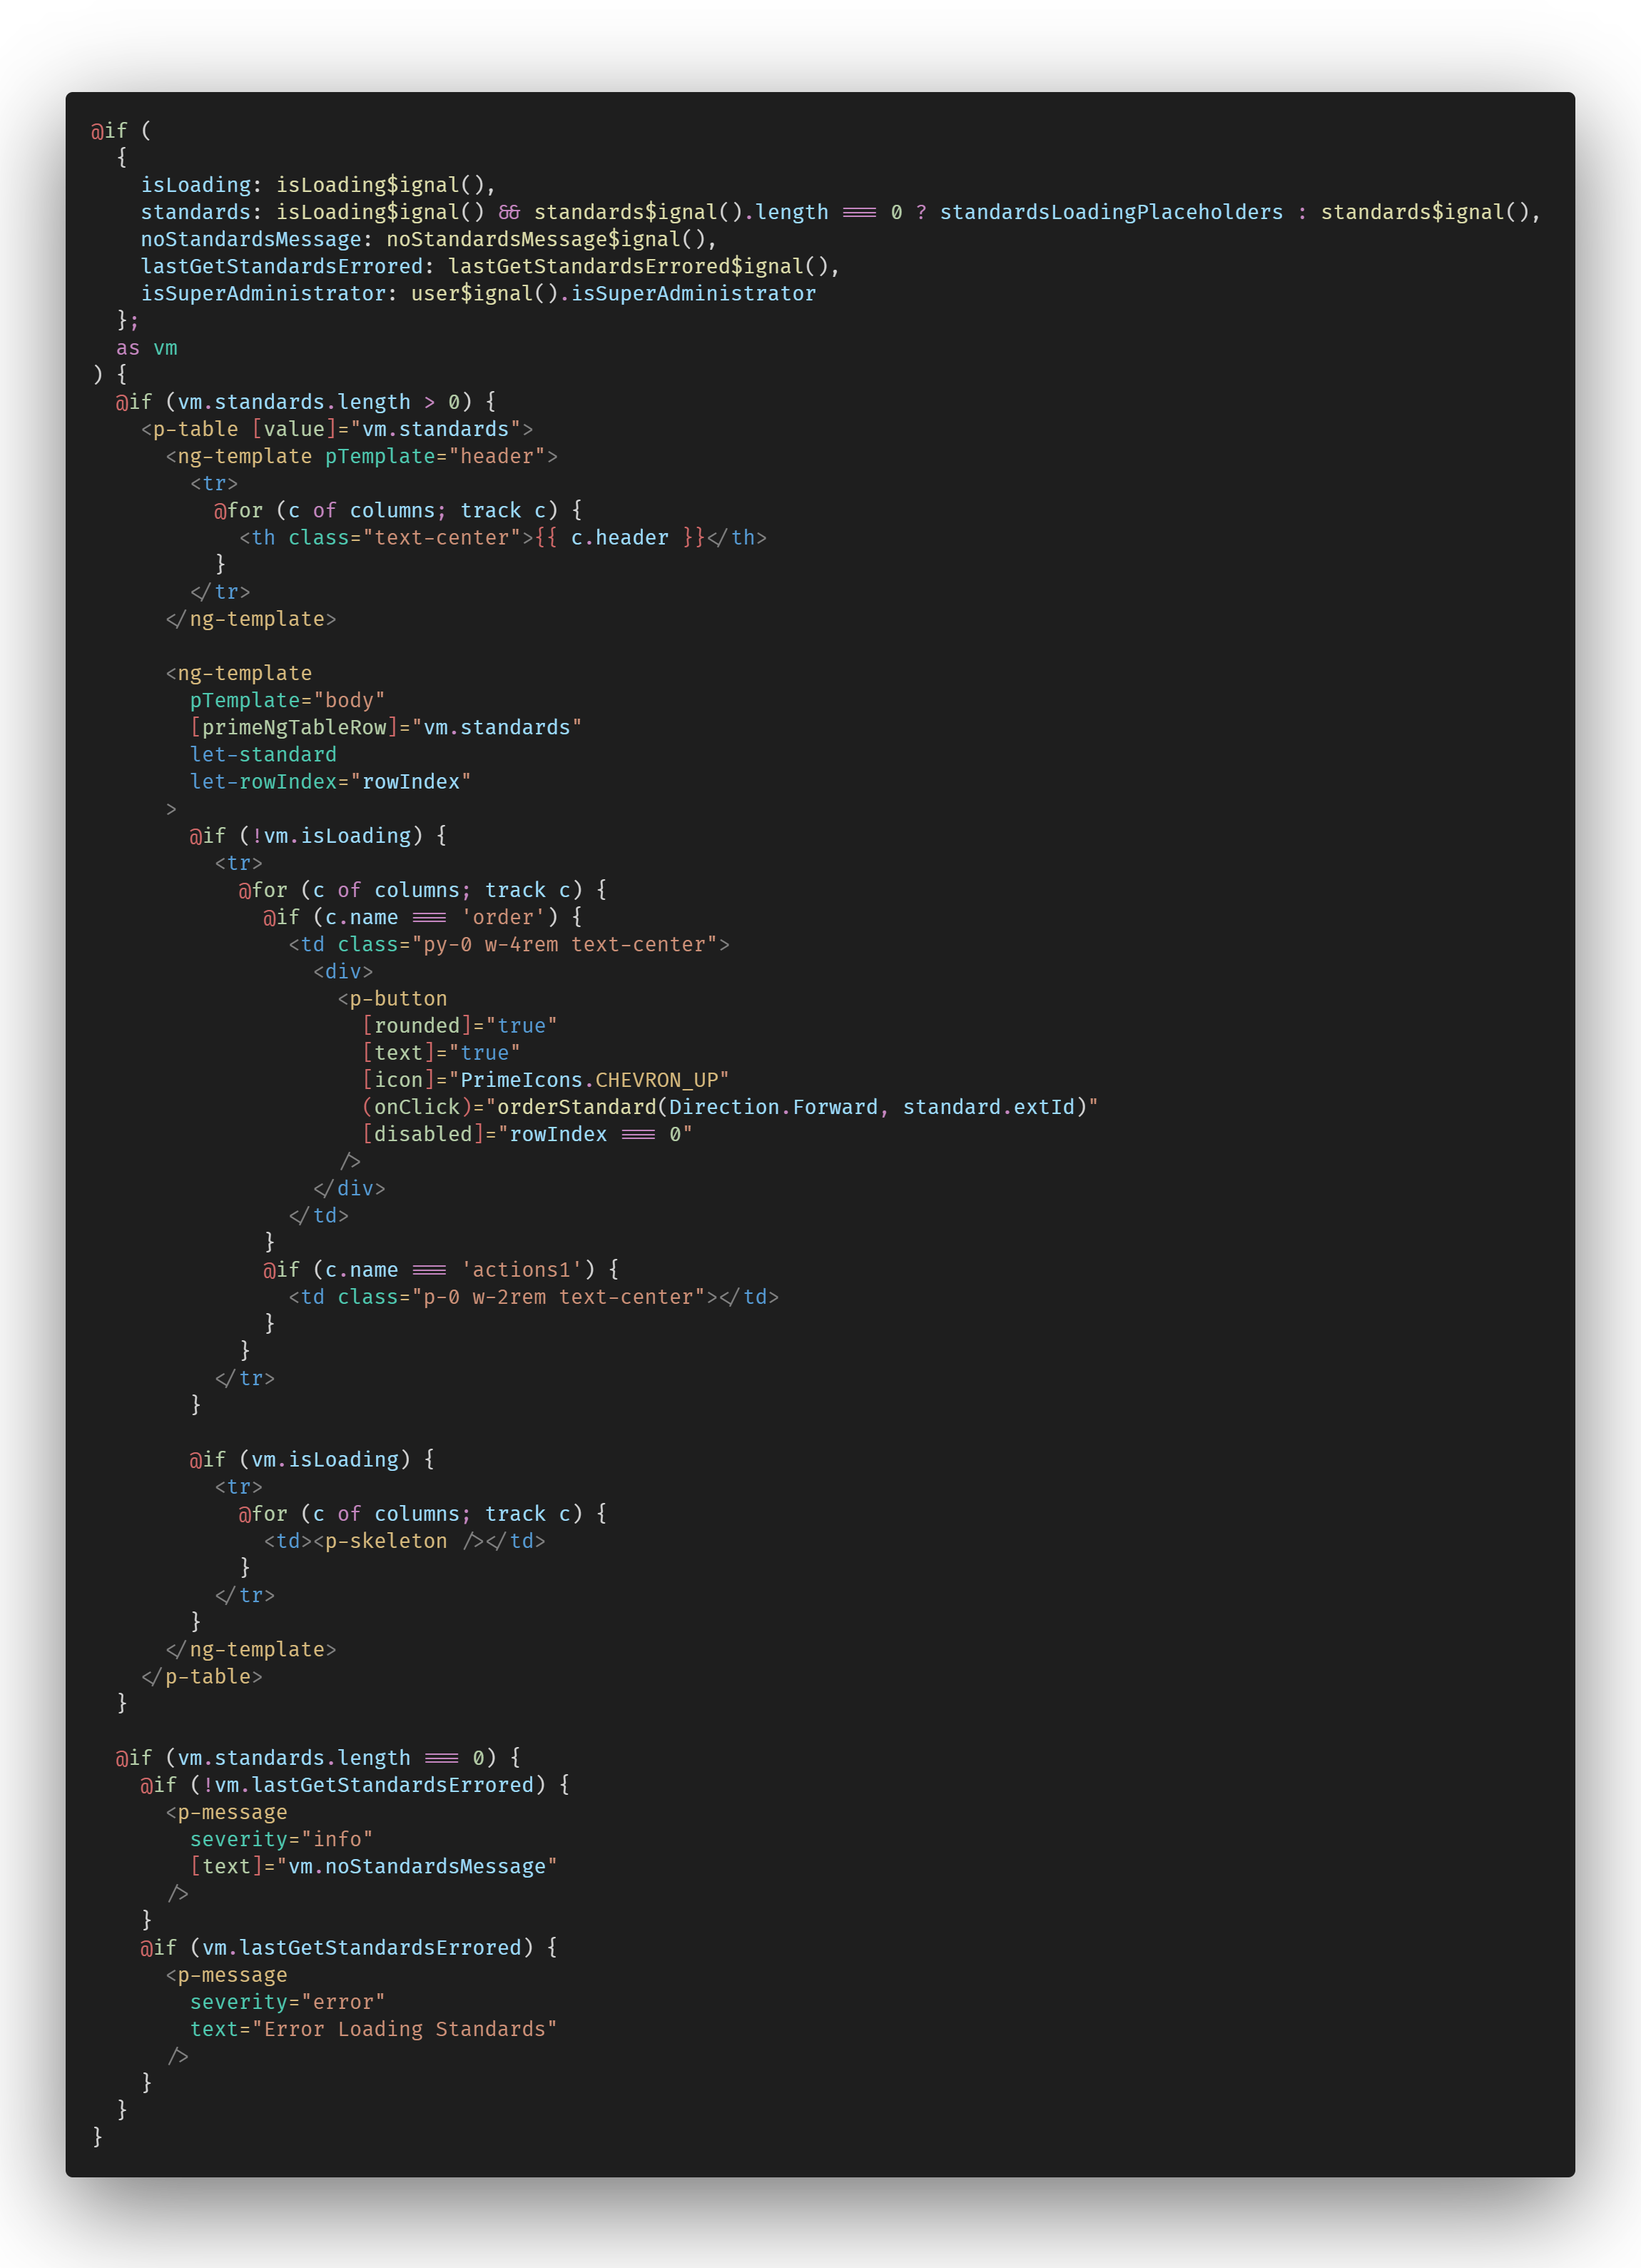Click 'severity="error"' attribute line
1641x2268 pixels.
[288, 2002]
